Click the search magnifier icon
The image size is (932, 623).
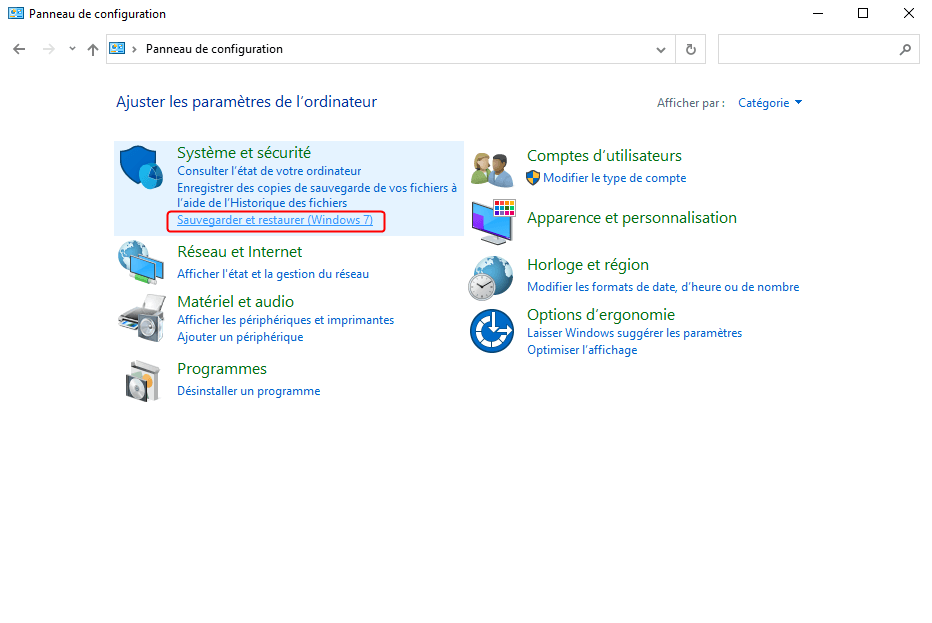[905, 49]
